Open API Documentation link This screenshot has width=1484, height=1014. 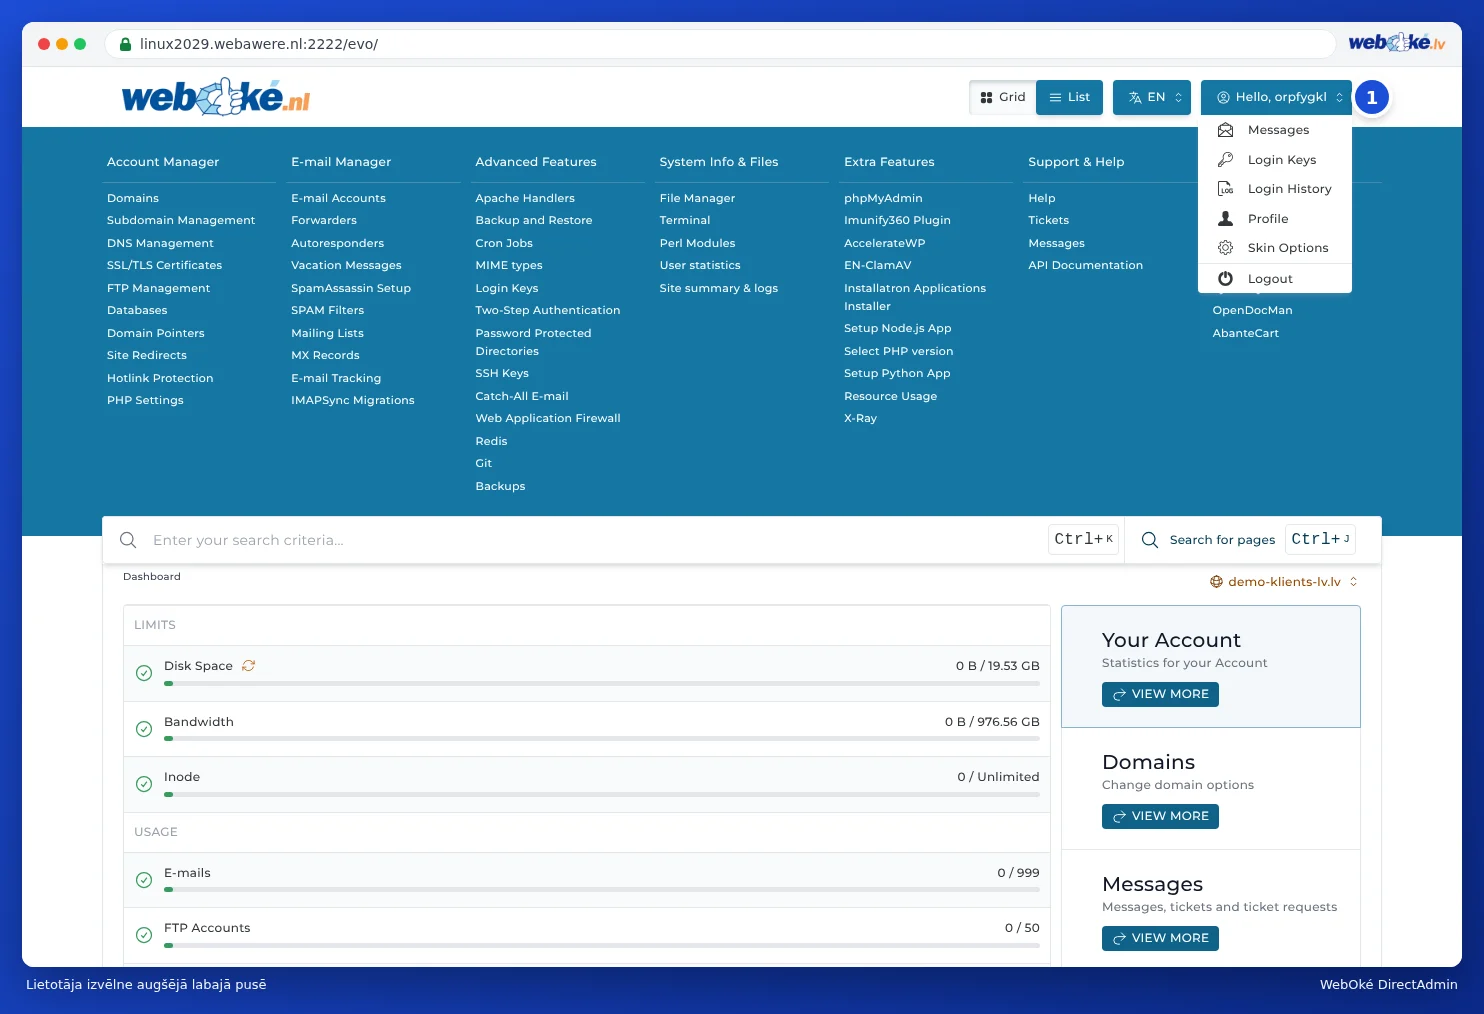[1085, 265]
